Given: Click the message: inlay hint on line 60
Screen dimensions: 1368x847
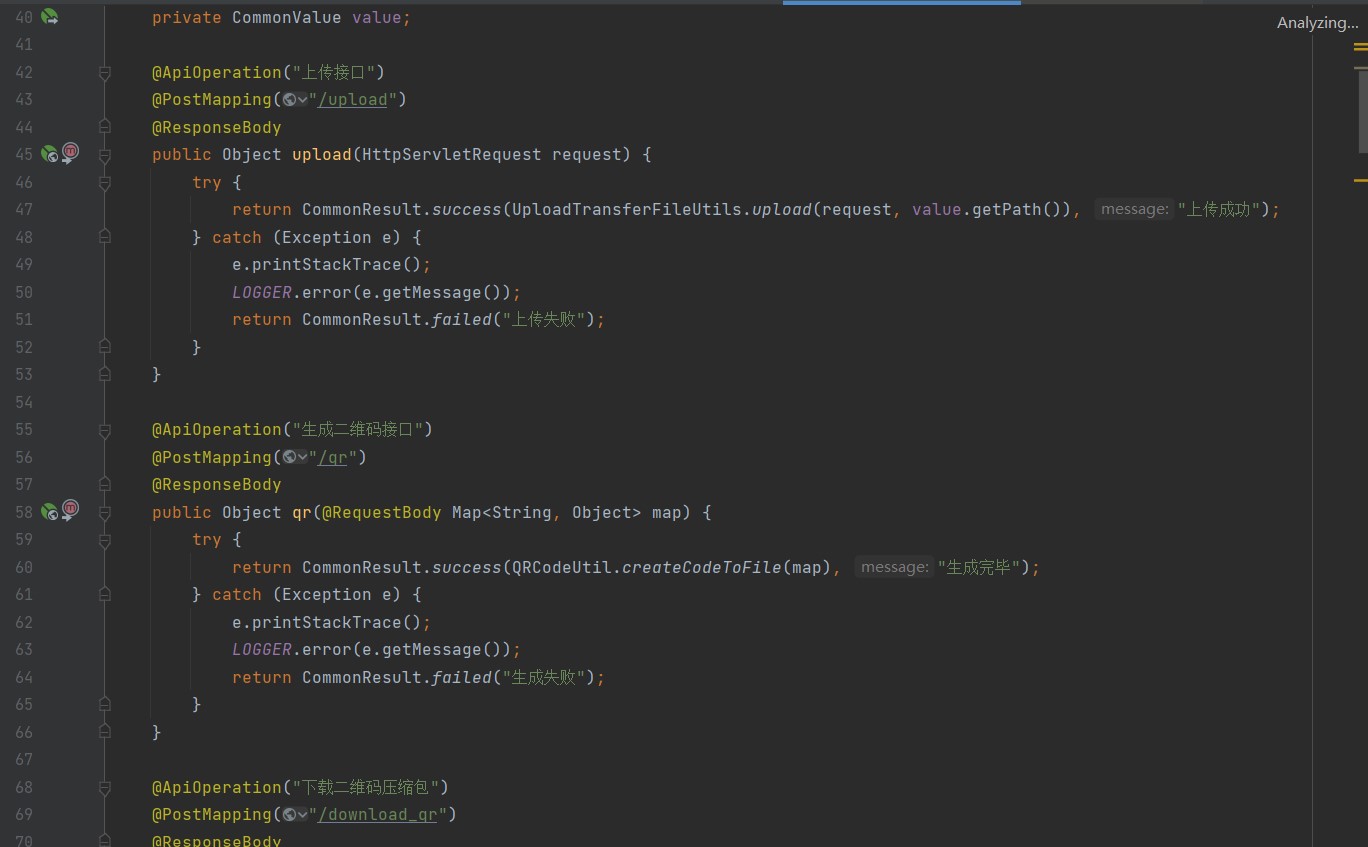Looking at the screenshot, I should [x=894, y=567].
